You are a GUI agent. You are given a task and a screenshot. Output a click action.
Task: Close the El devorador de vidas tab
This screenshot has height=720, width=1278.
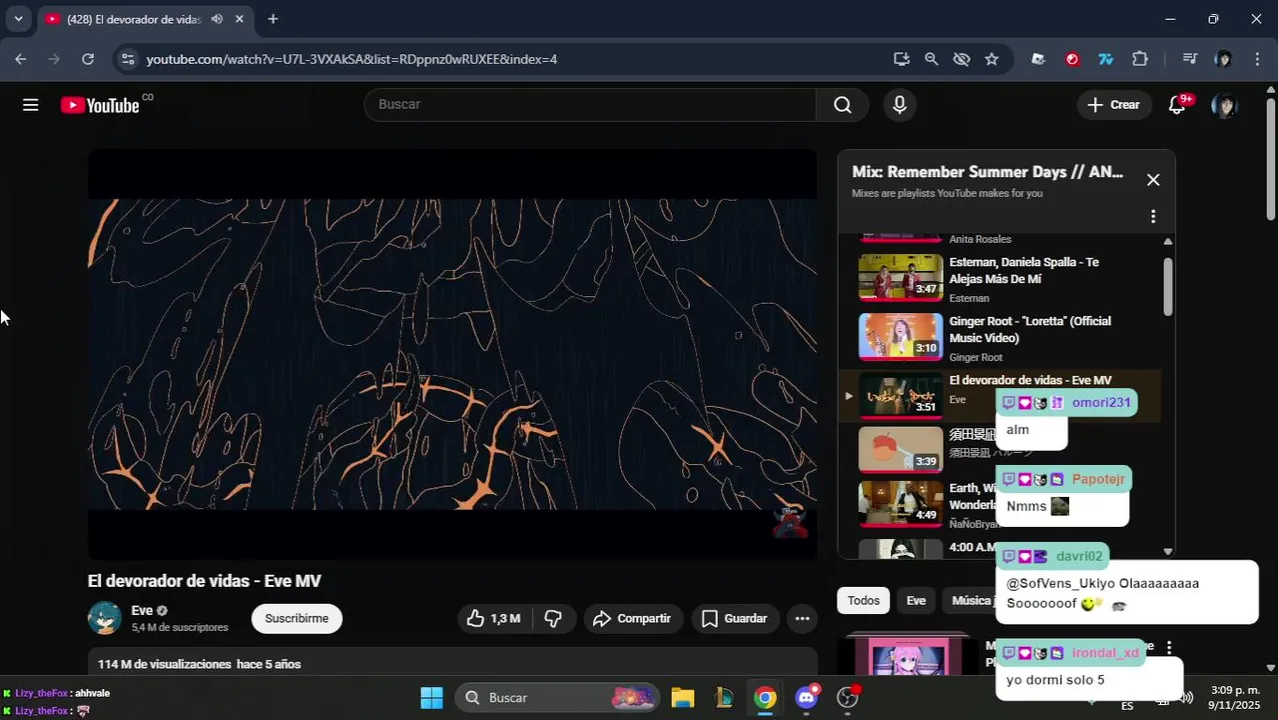click(240, 19)
